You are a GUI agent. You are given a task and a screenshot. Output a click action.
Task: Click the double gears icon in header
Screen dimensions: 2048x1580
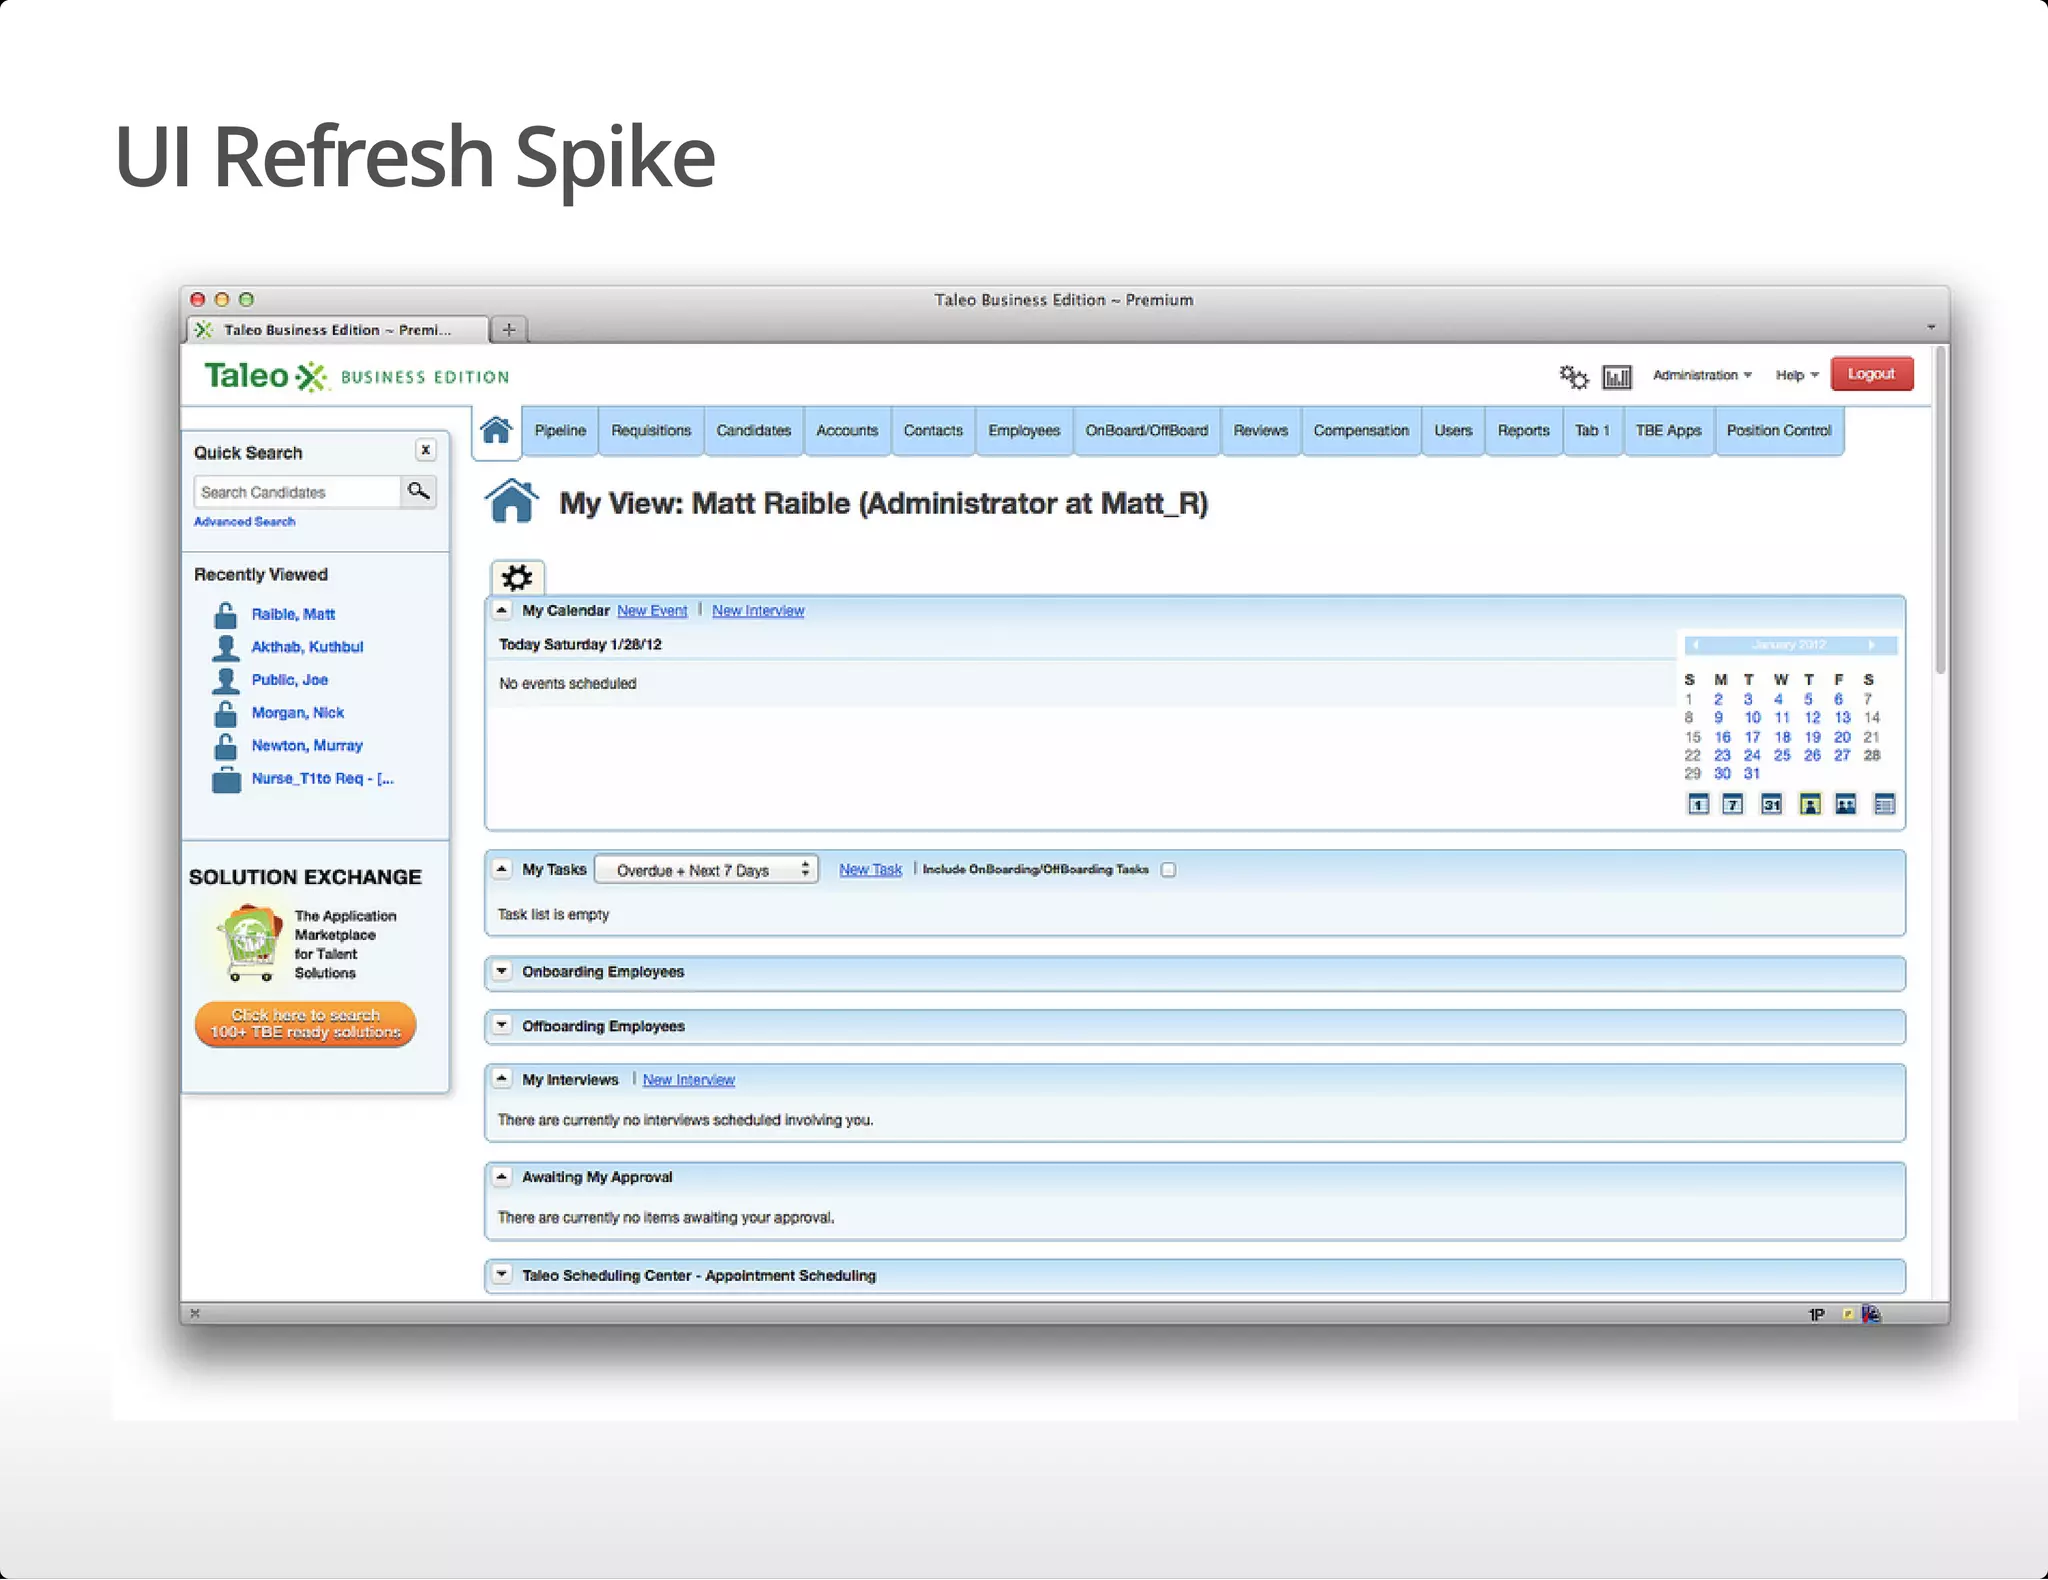pyautogui.click(x=1573, y=376)
